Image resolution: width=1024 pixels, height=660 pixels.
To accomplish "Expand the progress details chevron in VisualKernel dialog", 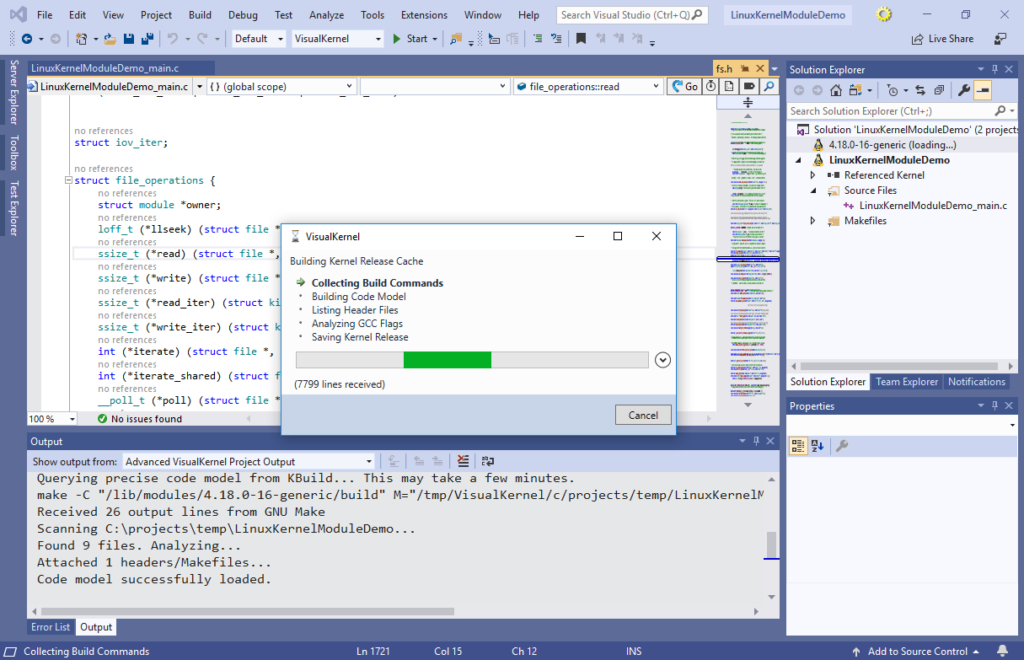I will [x=662, y=360].
